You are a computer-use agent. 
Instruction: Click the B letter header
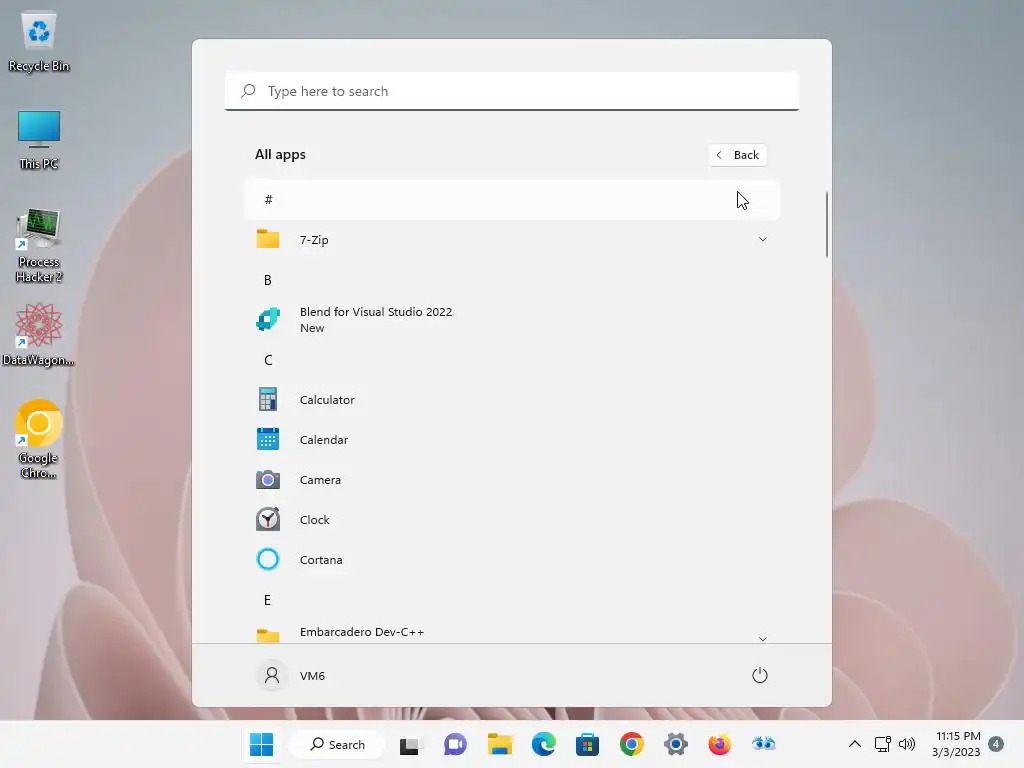coord(267,280)
